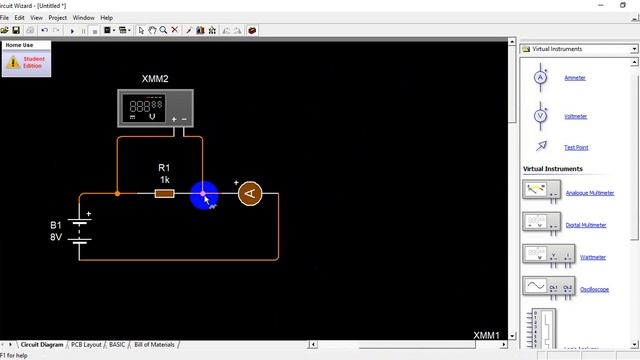Select the Wattmeter instrument thumbnail
The width and height of the screenshot is (640, 360).
click(549, 256)
